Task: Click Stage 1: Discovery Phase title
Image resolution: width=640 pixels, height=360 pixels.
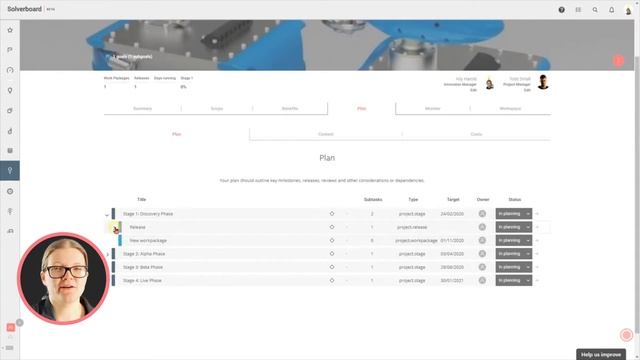Action: coord(148,214)
